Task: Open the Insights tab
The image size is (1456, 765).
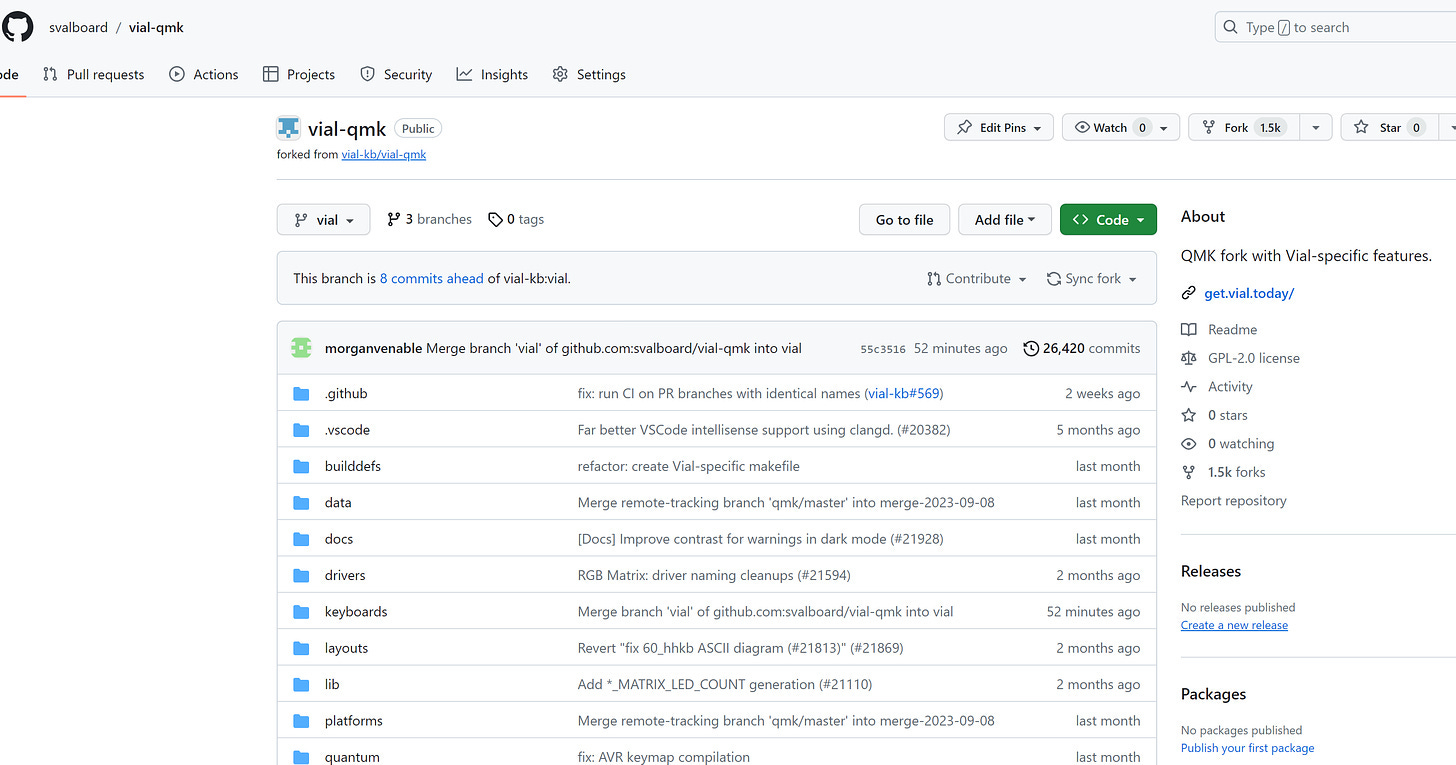Action: click(492, 74)
